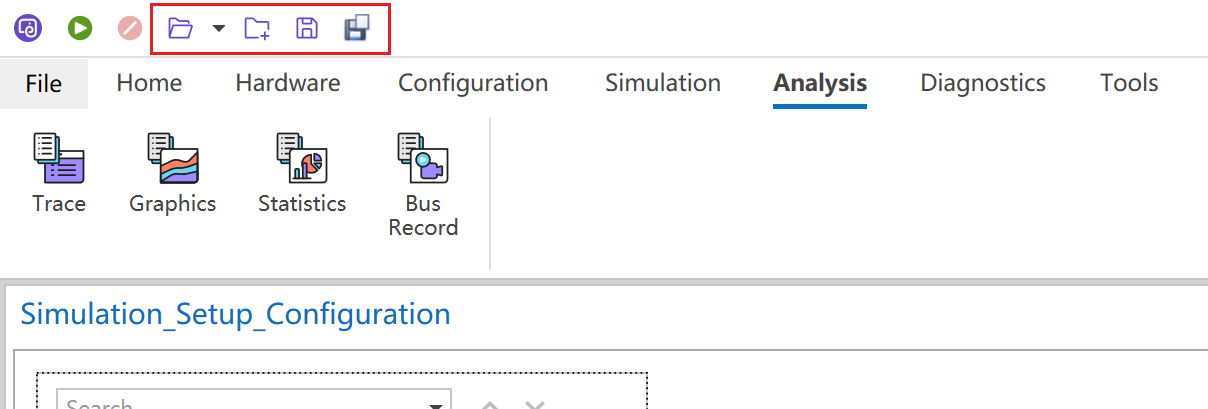Open the File menu
The width and height of the screenshot is (1208, 409).
(x=44, y=83)
